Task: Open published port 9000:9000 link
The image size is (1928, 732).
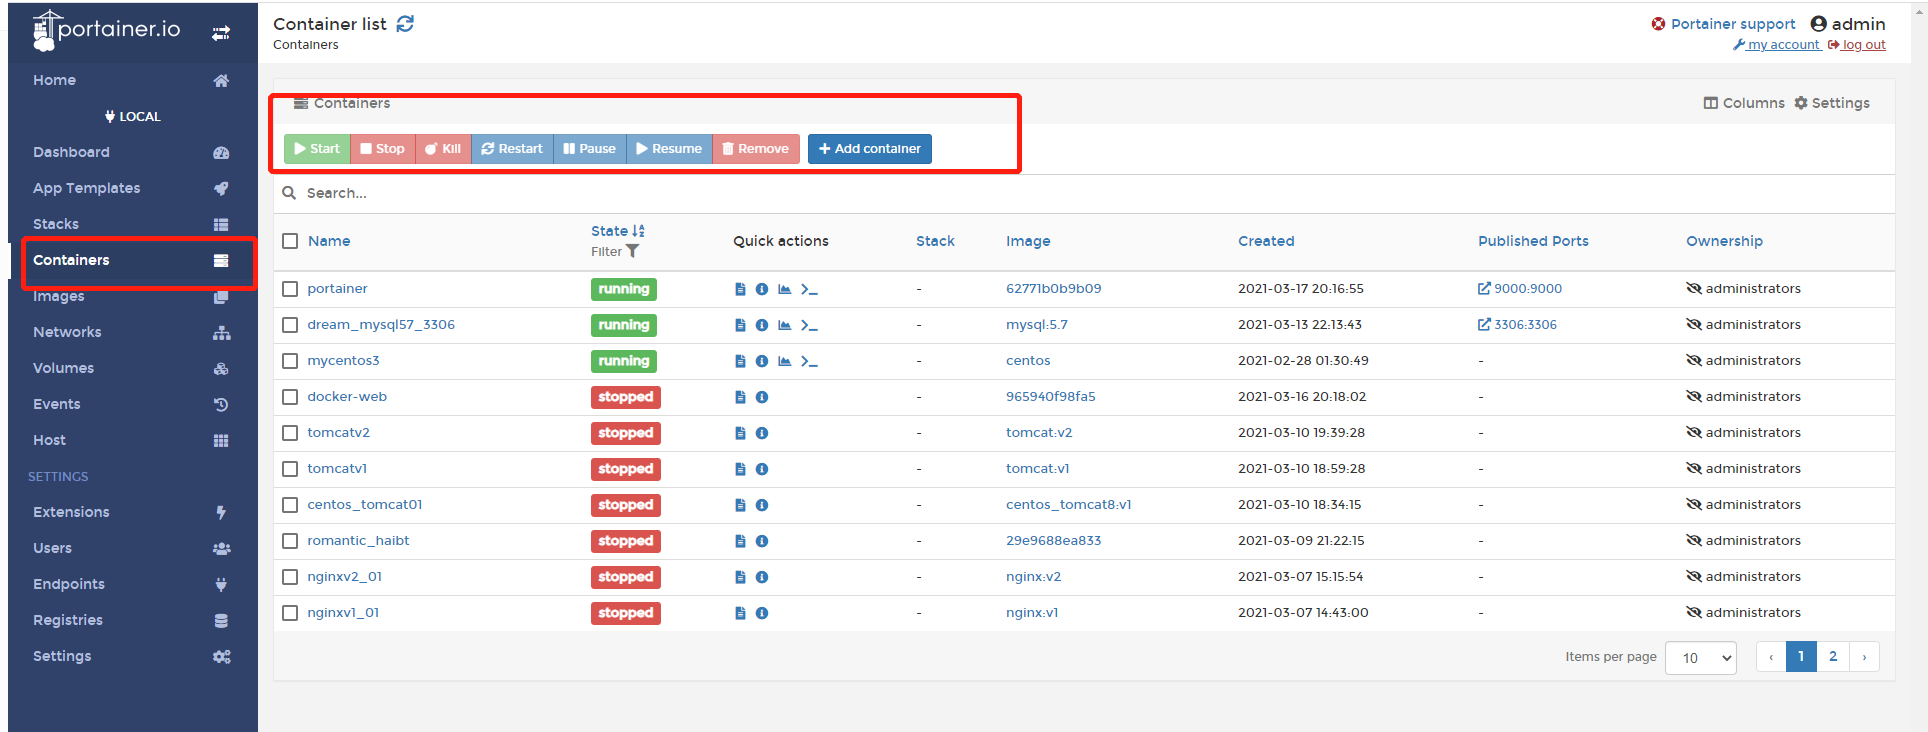Action: [x=1520, y=289]
